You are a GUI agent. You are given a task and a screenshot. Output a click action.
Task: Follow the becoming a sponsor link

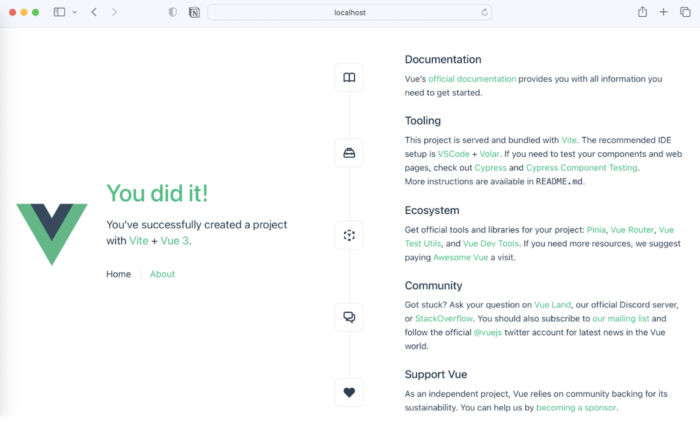tap(576, 408)
